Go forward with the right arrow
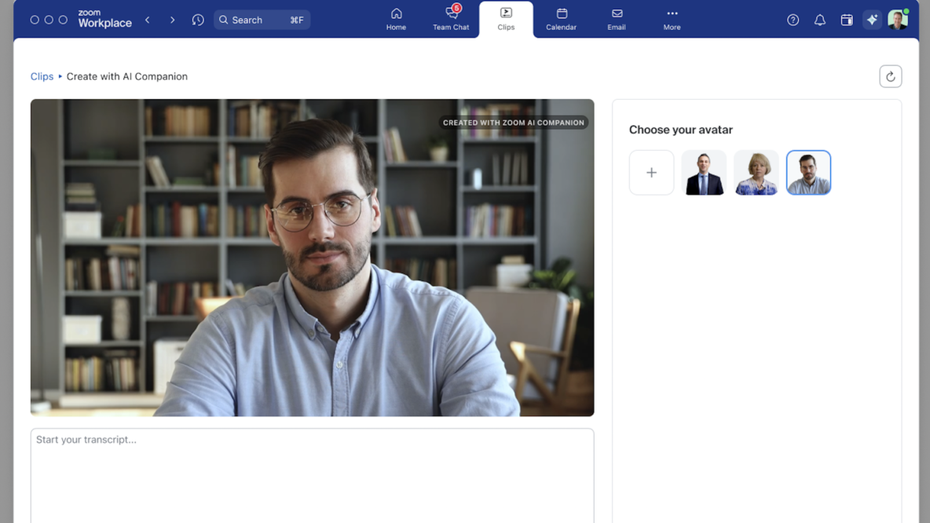Image resolution: width=930 pixels, height=523 pixels. tap(172, 20)
